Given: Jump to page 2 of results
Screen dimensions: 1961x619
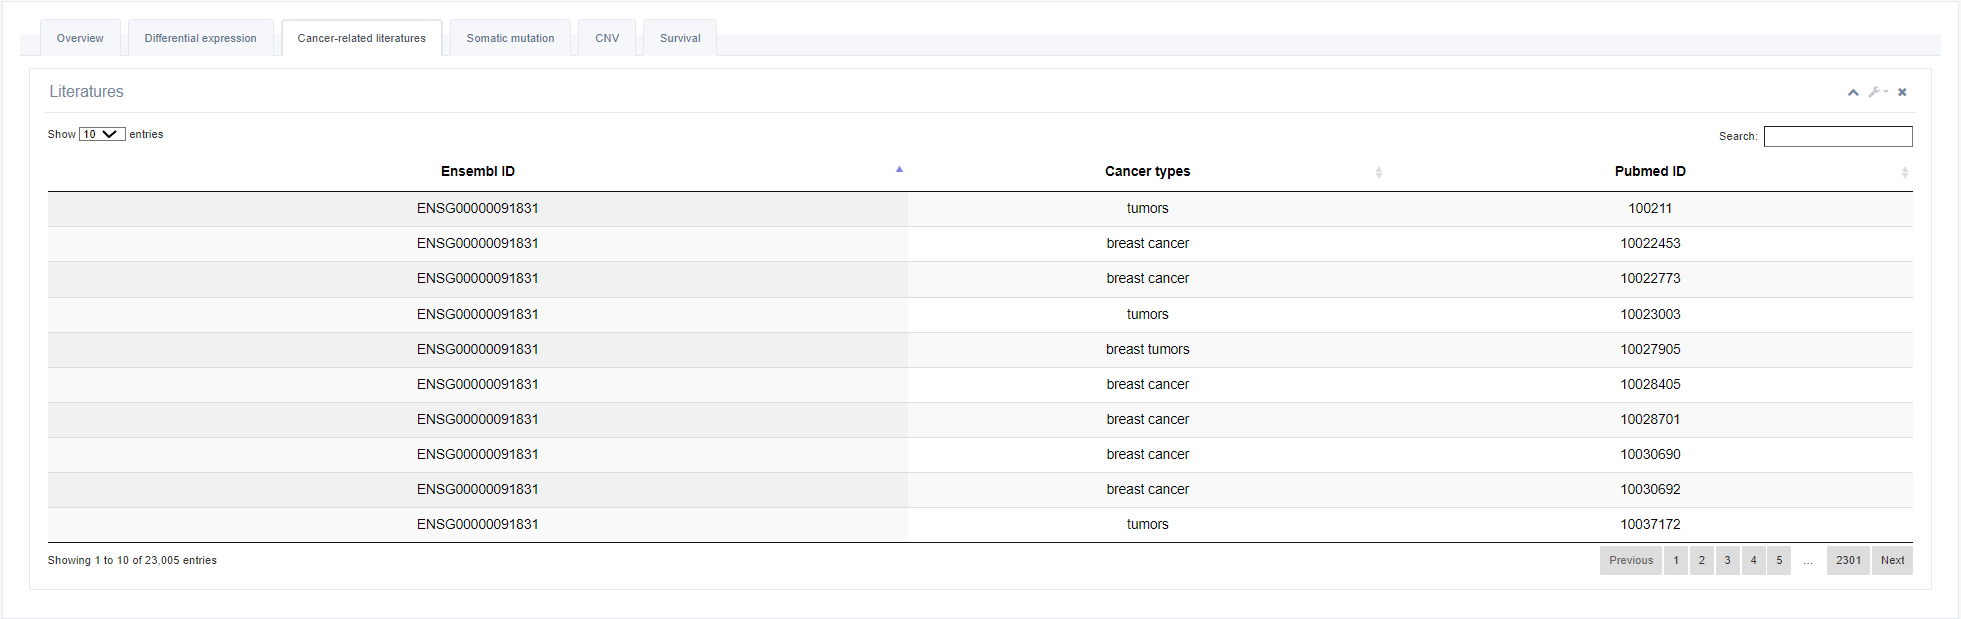Looking at the screenshot, I should pos(1701,560).
